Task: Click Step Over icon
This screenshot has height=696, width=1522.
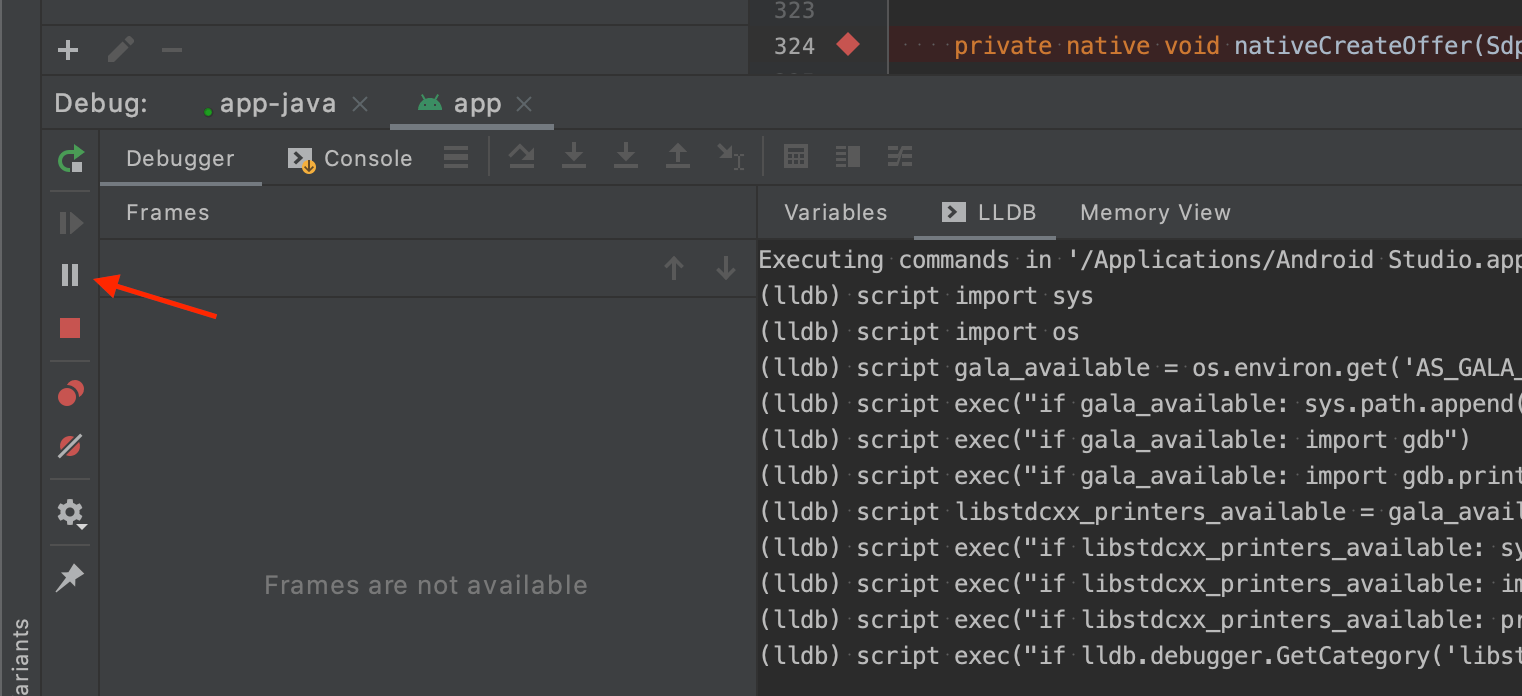Action: pos(522,156)
